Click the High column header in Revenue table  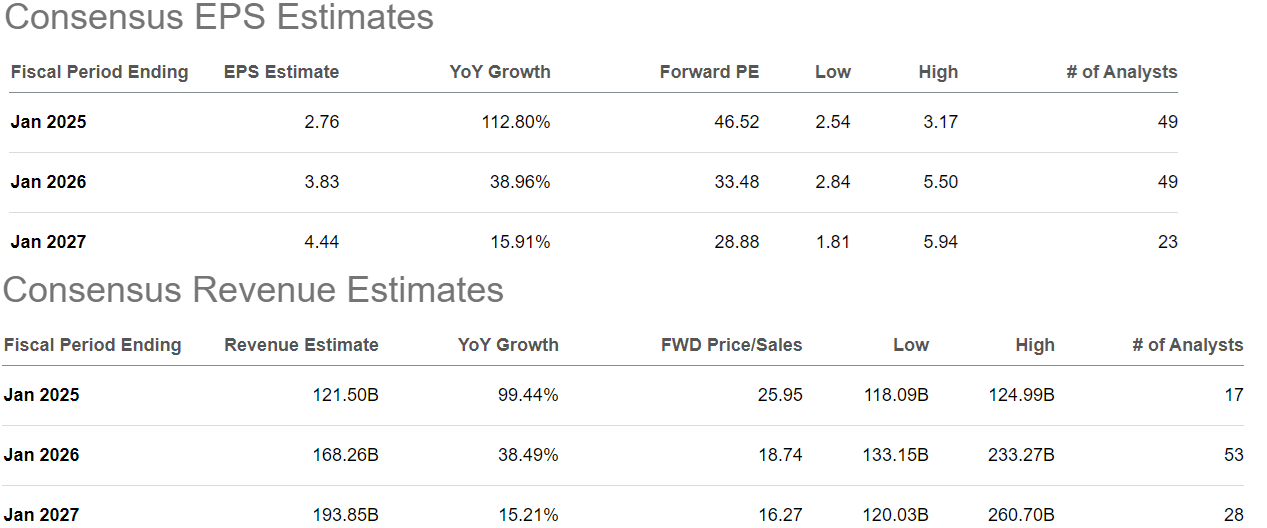point(1034,345)
